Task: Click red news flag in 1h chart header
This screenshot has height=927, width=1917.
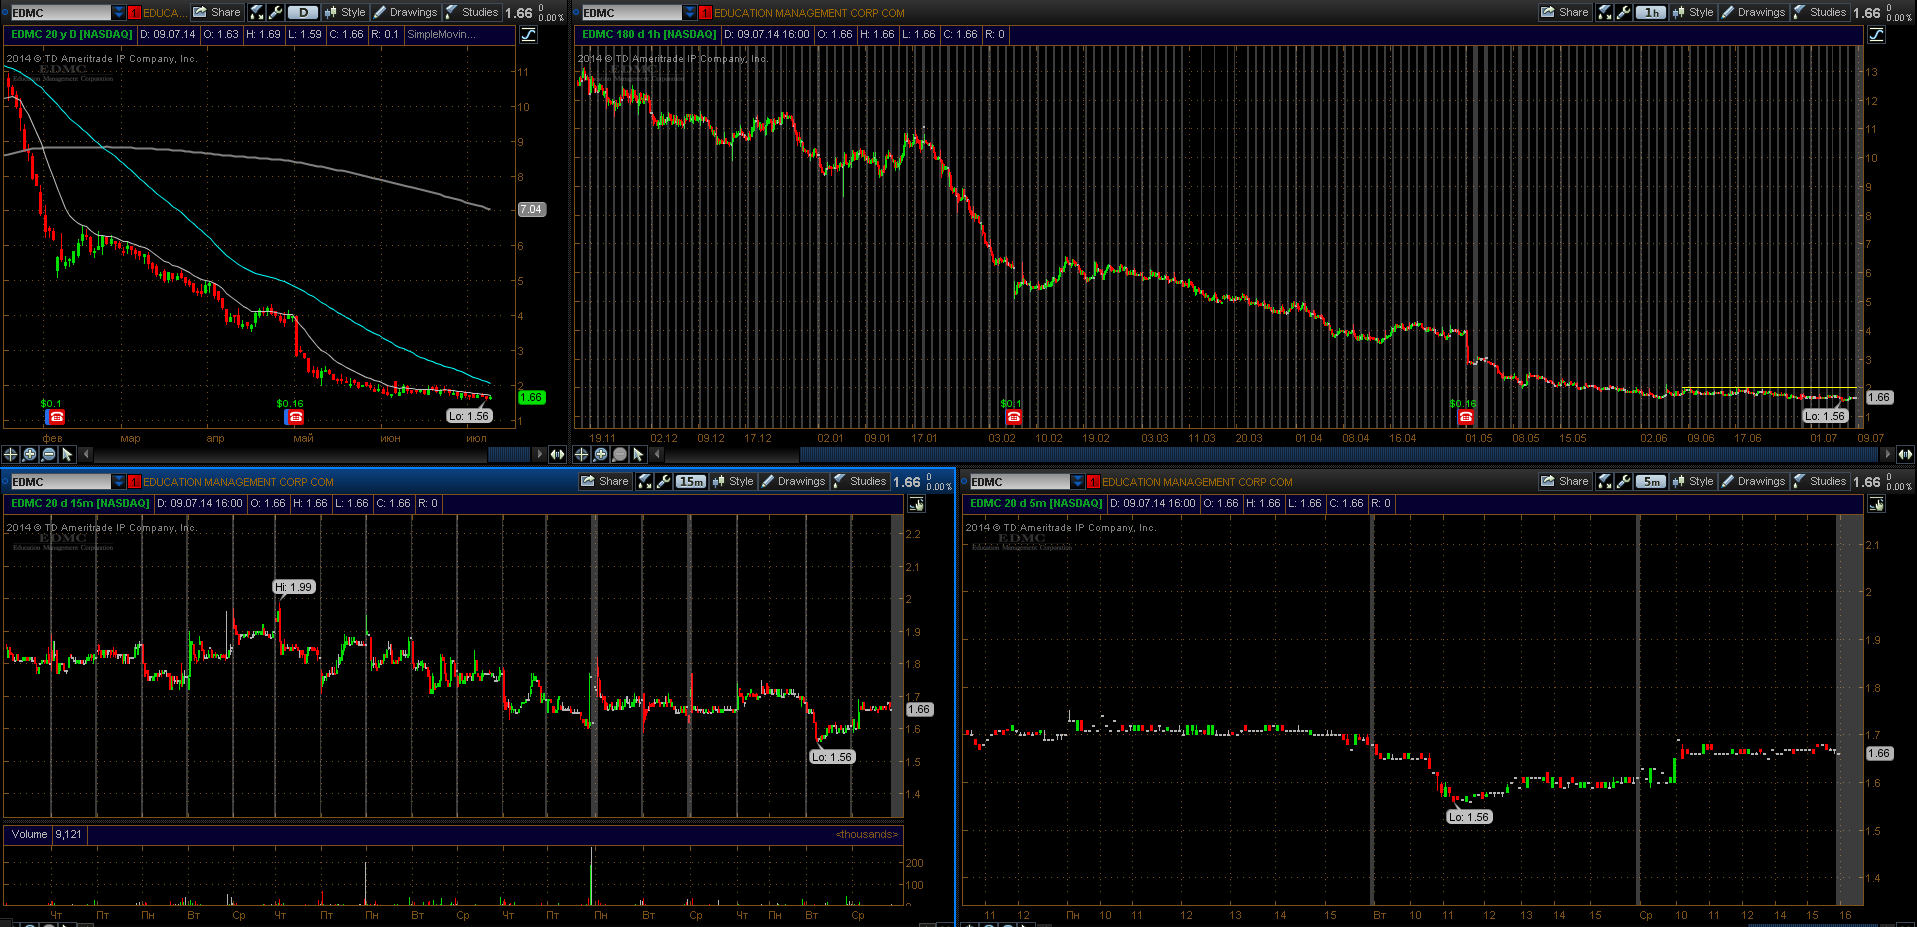Action: (706, 13)
